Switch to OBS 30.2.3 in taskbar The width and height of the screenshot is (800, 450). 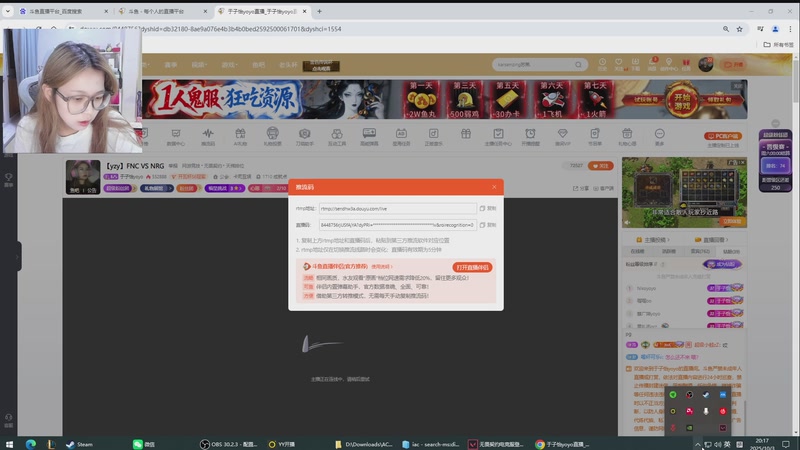[229, 444]
